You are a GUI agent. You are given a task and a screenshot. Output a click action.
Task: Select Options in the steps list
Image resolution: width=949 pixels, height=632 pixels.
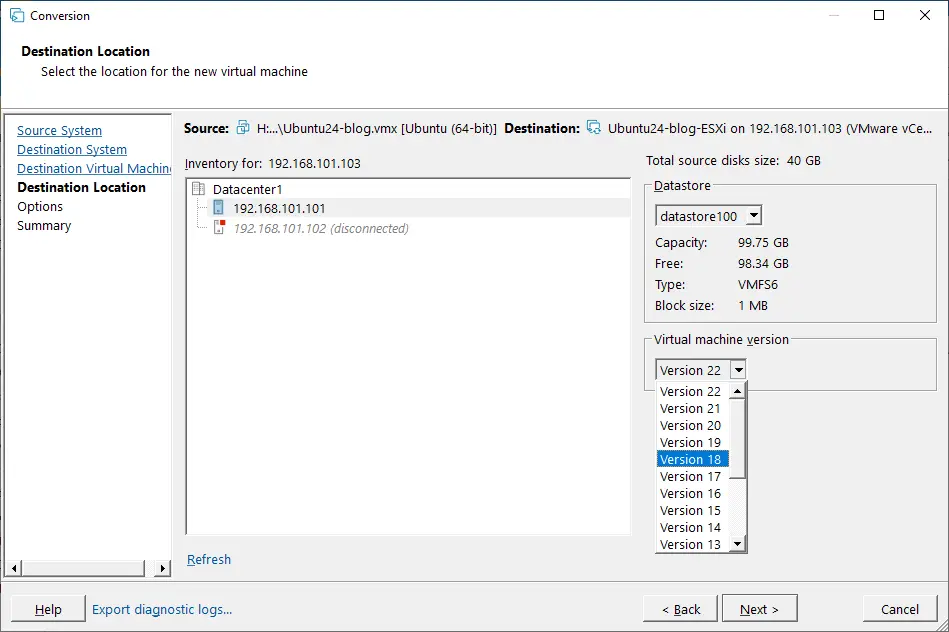40,206
